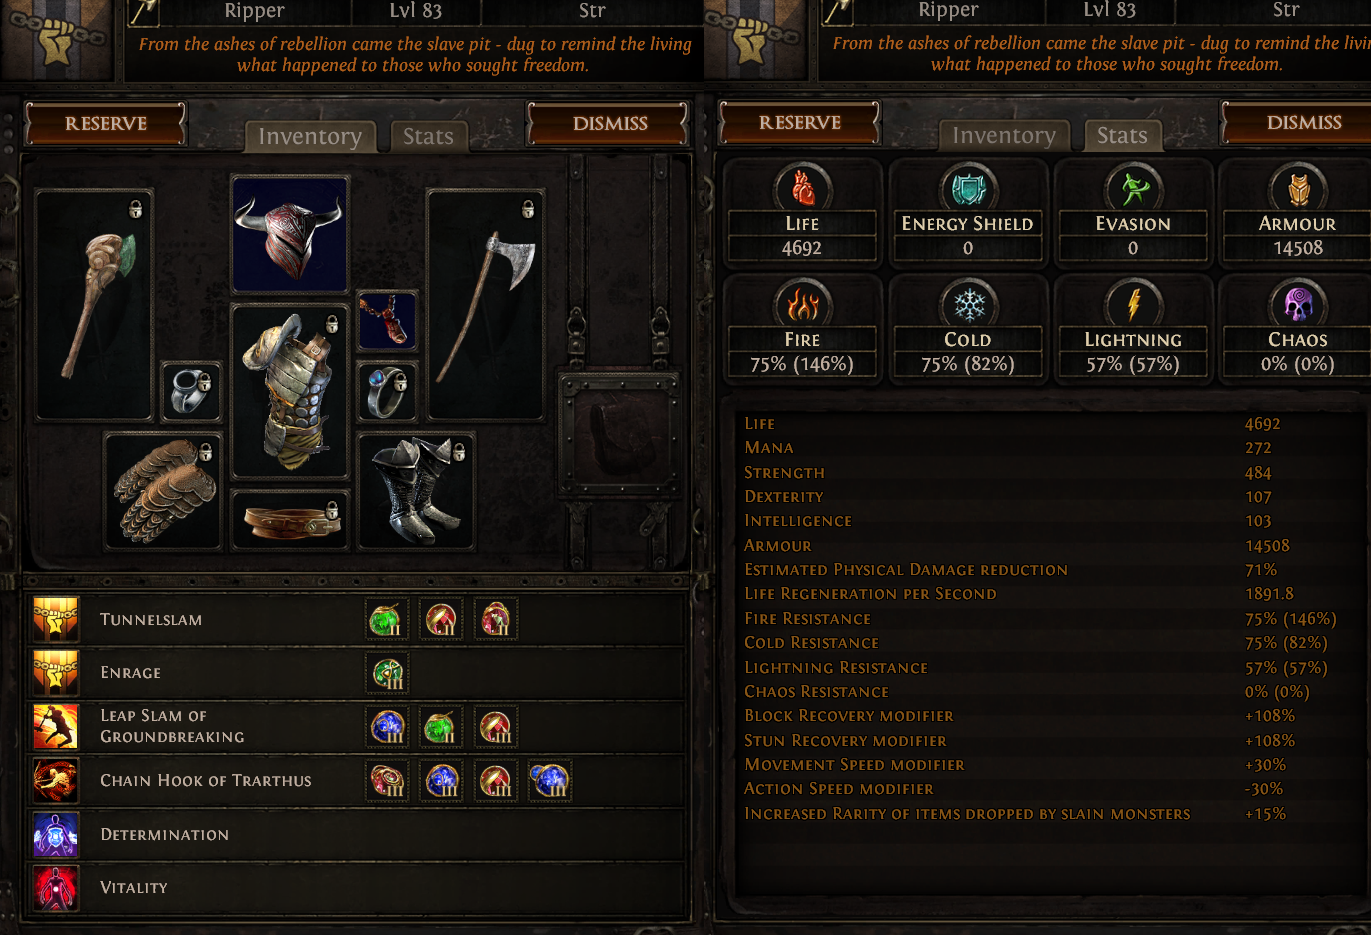
Task: Click the left Dismiss button
Action: click(x=609, y=124)
